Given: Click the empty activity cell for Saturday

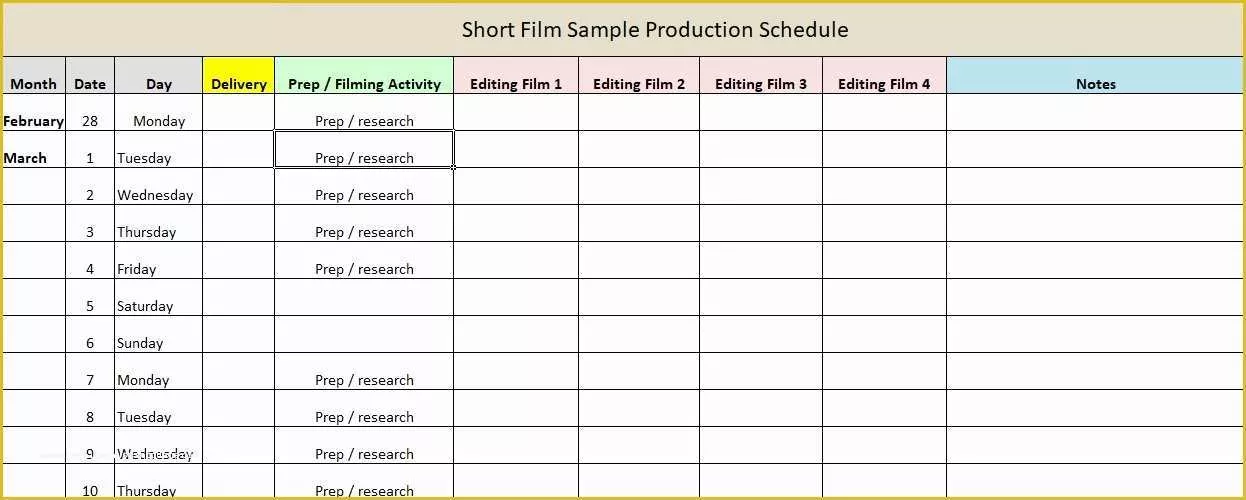Looking at the screenshot, I should 364,297.
